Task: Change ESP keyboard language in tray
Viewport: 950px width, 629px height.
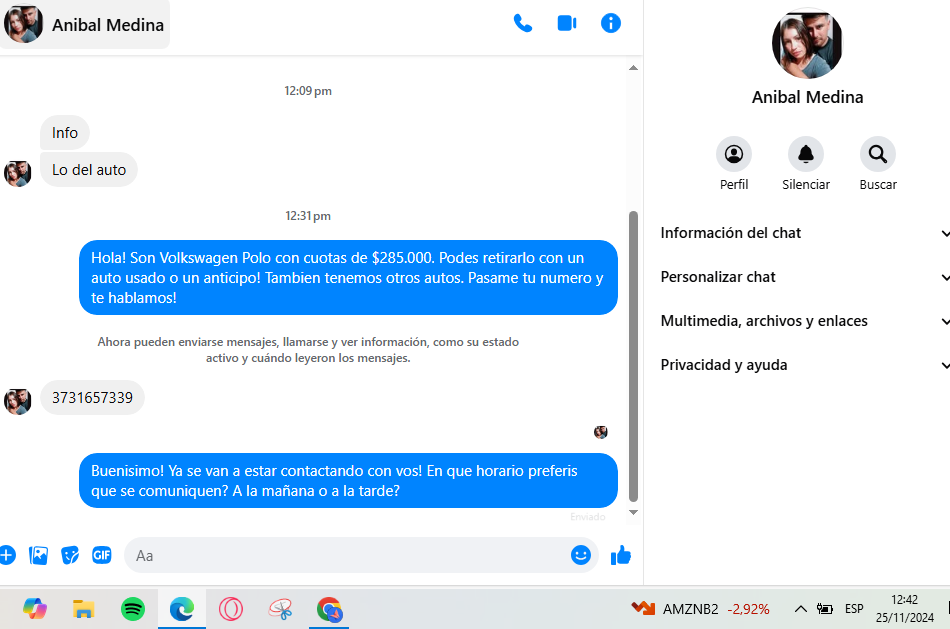Action: click(x=854, y=608)
